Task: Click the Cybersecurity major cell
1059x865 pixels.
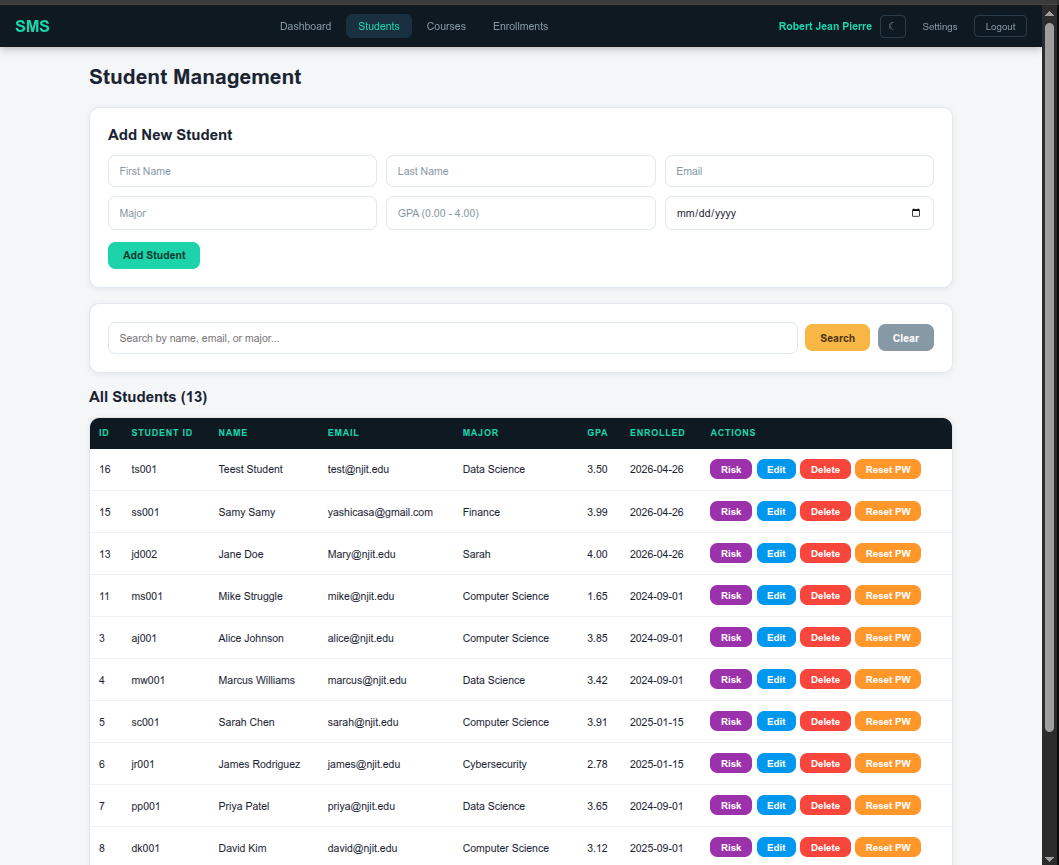Action: click(494, 764)
